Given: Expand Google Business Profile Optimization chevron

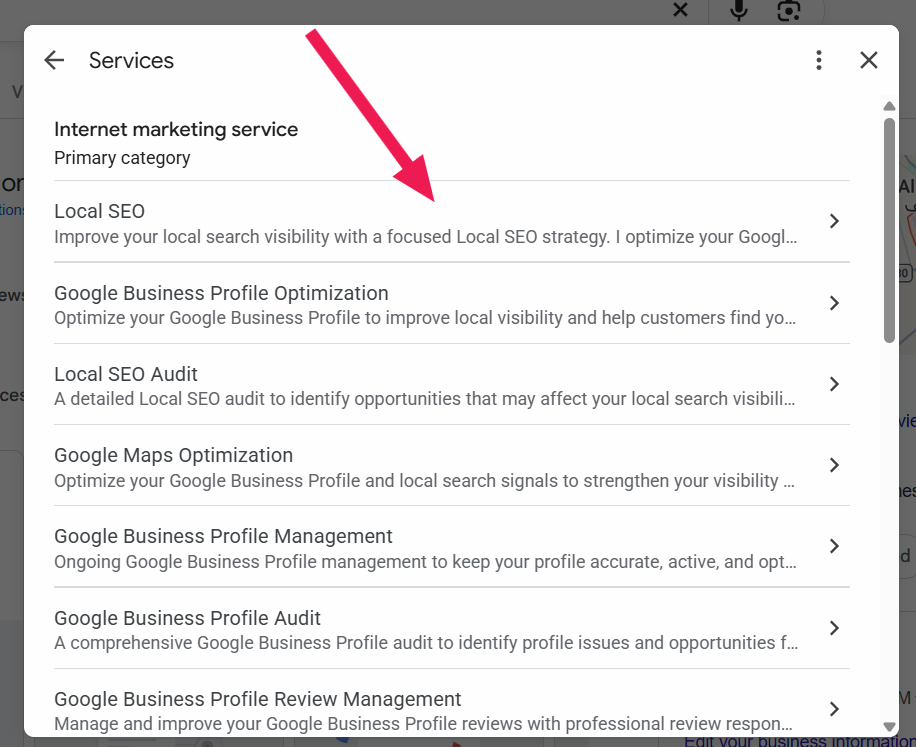Looking at the screenshot, I should (834, 303).
